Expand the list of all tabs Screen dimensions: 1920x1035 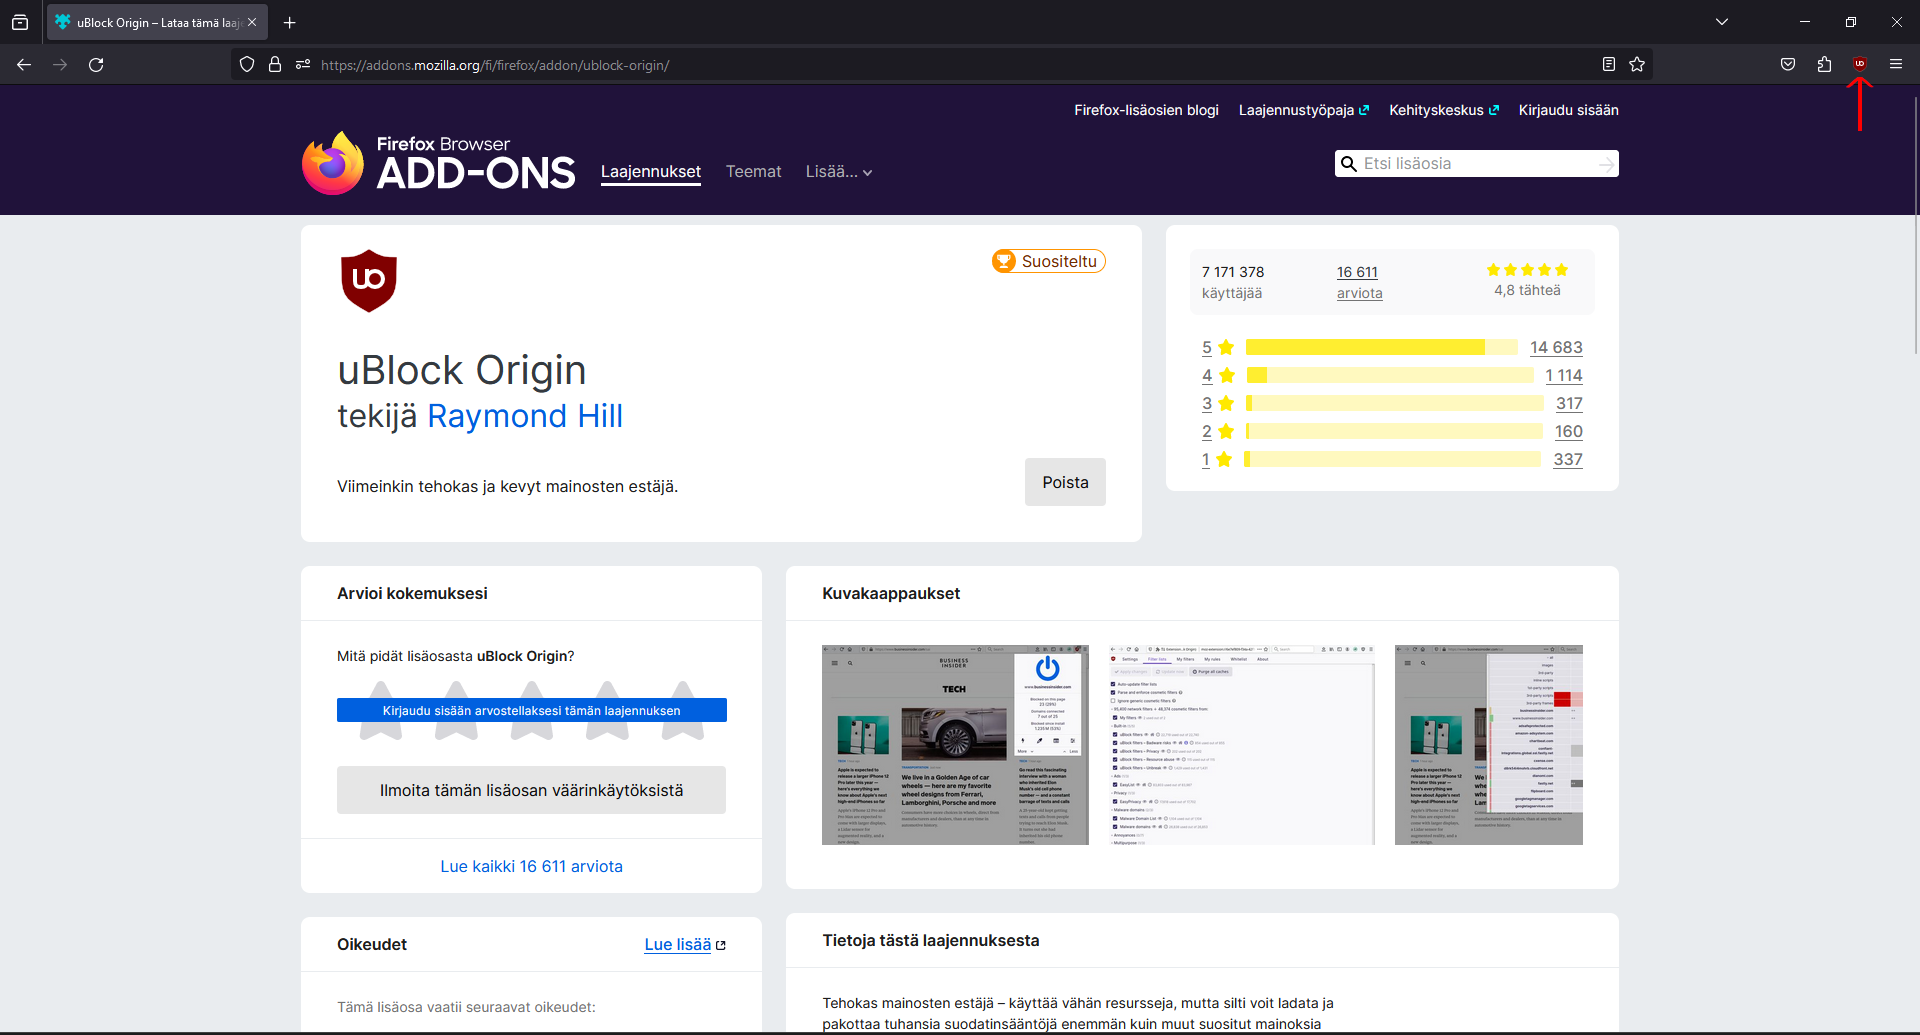(1722, 22)
